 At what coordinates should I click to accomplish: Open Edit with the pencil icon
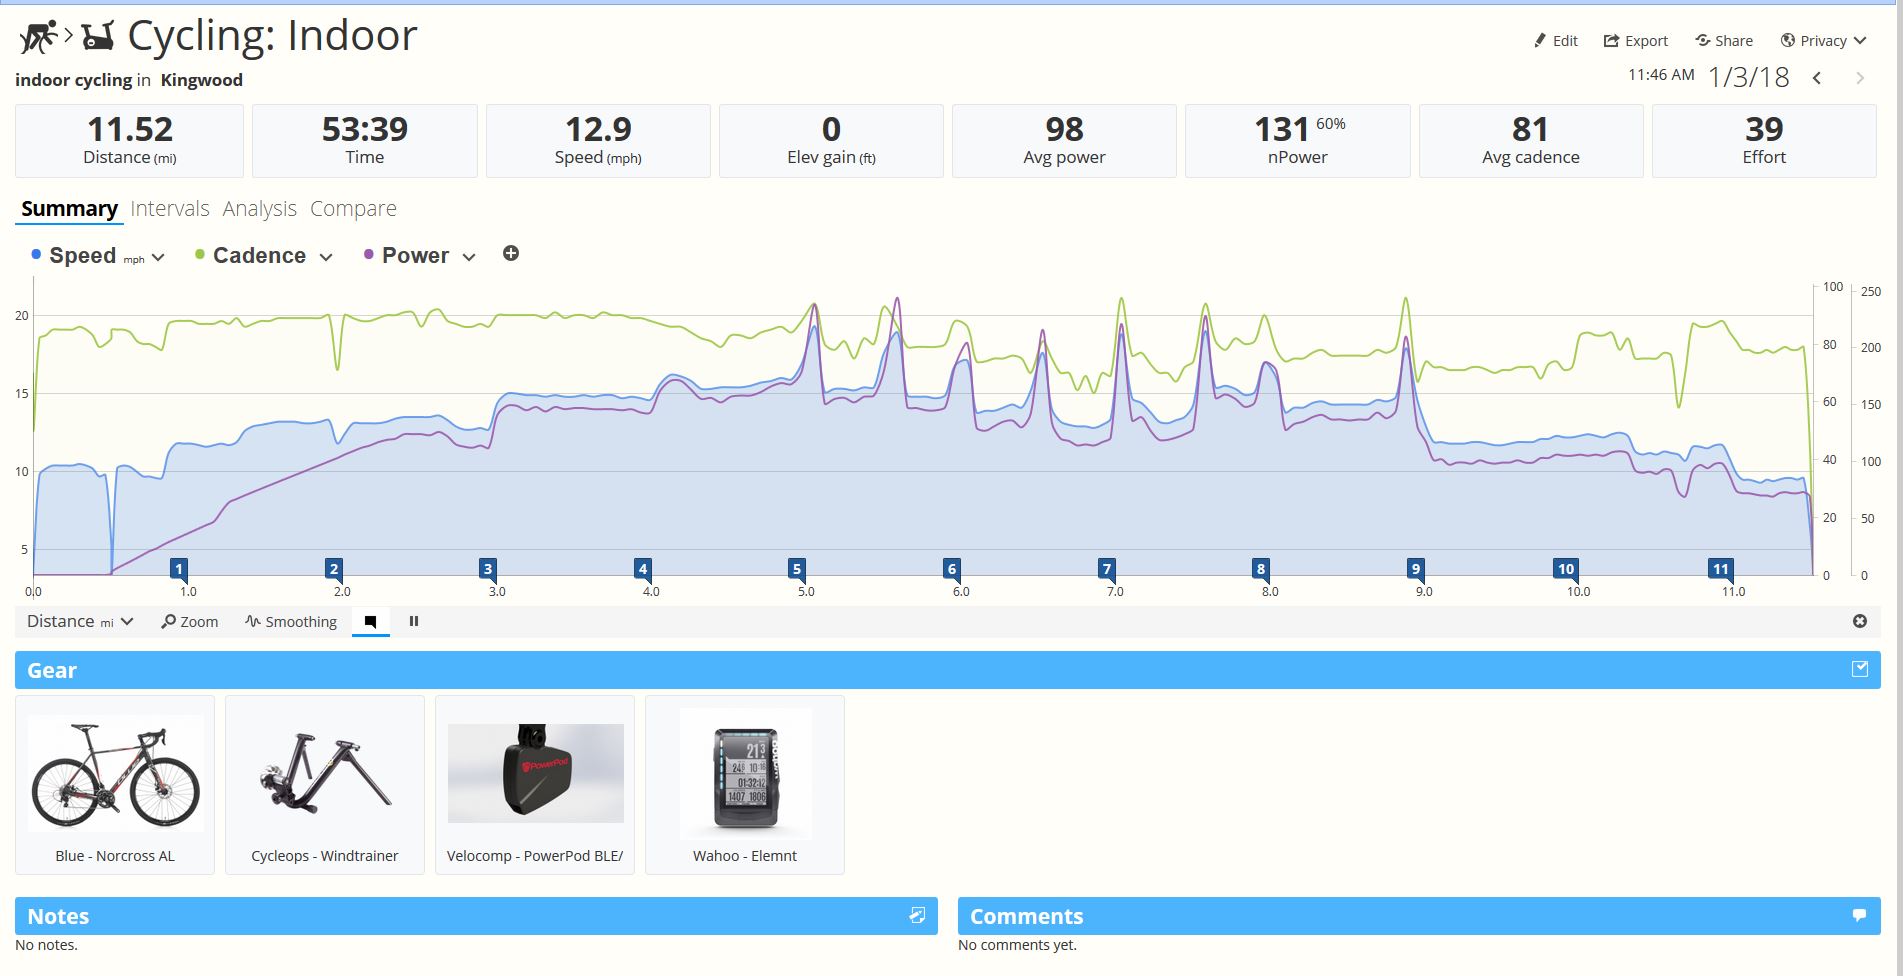tap(1555, 41)
